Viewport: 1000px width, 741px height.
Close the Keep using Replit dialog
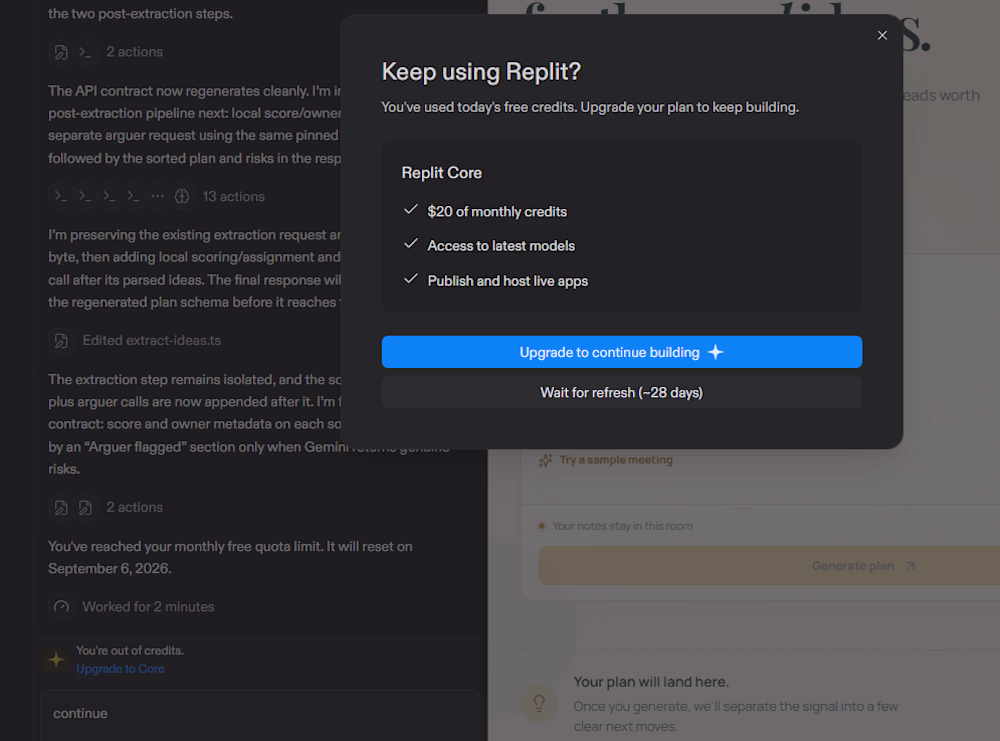point(882,36)
